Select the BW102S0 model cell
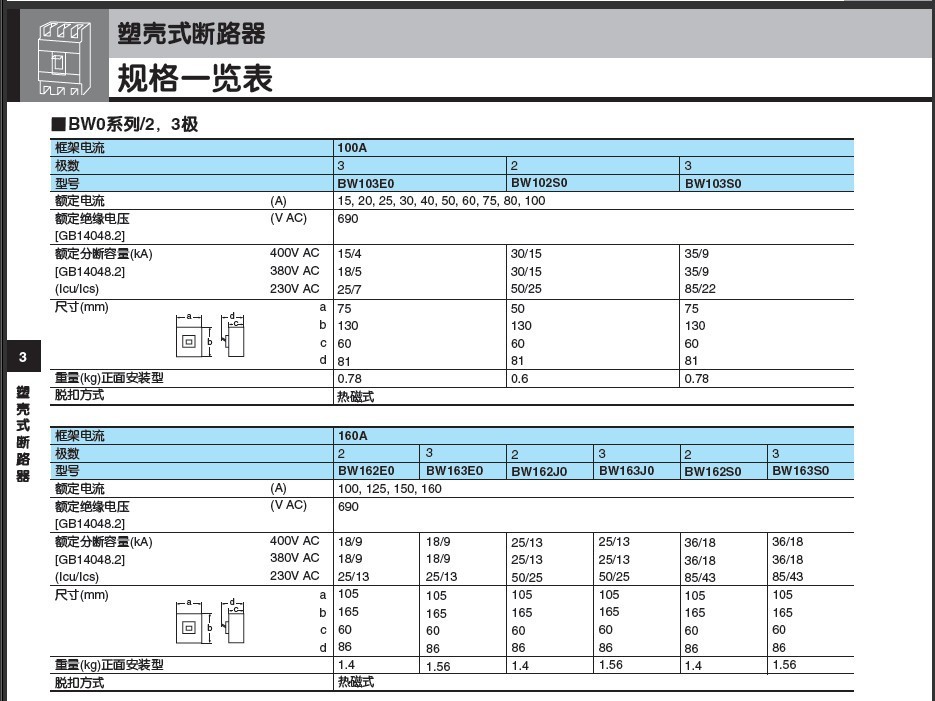 point(539,183)
